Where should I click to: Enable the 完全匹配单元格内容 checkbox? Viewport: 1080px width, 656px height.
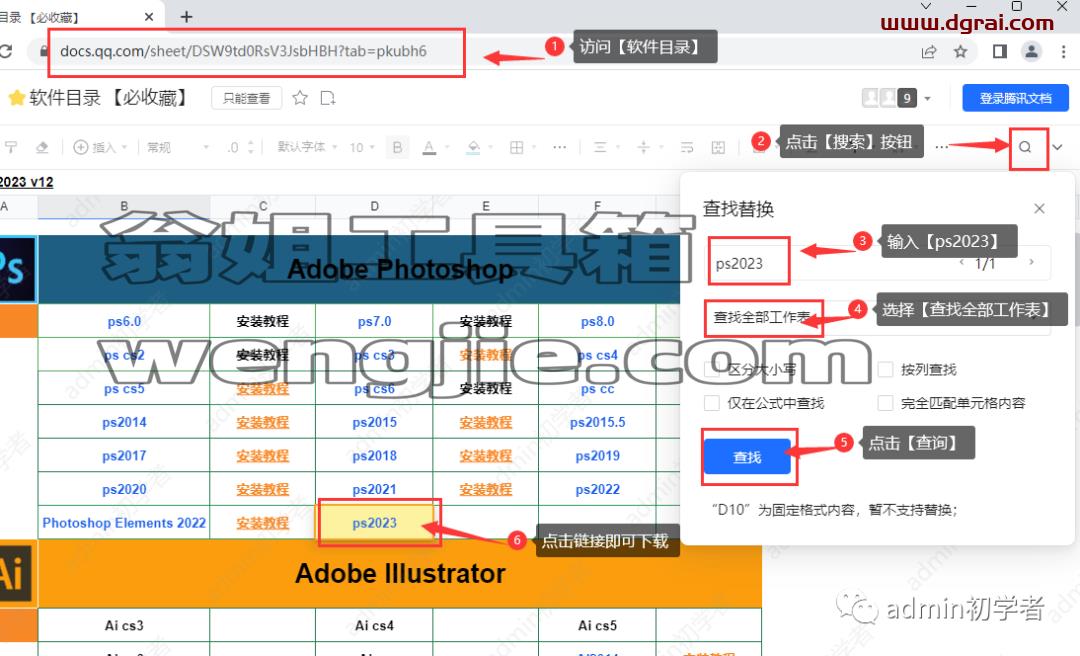tap(885, 403)
